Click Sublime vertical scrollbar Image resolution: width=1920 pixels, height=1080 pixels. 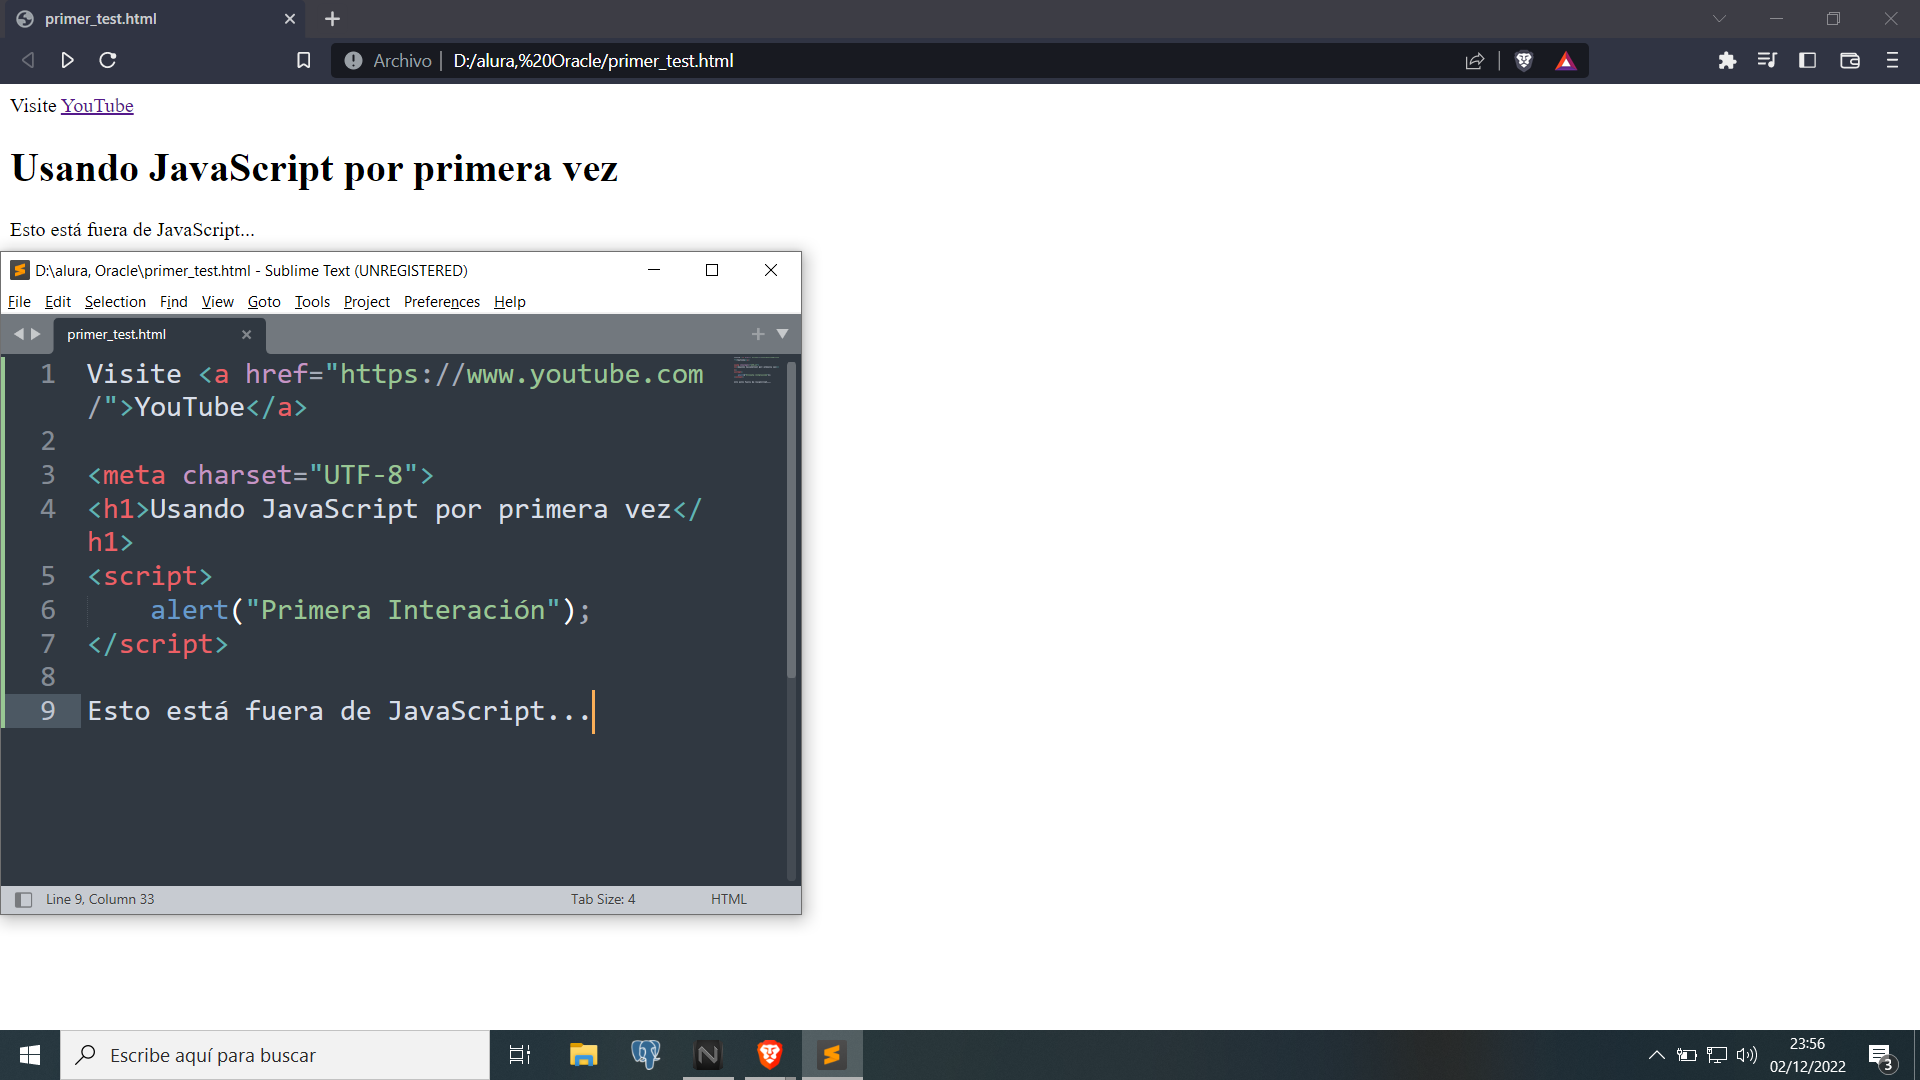point(791,520)
